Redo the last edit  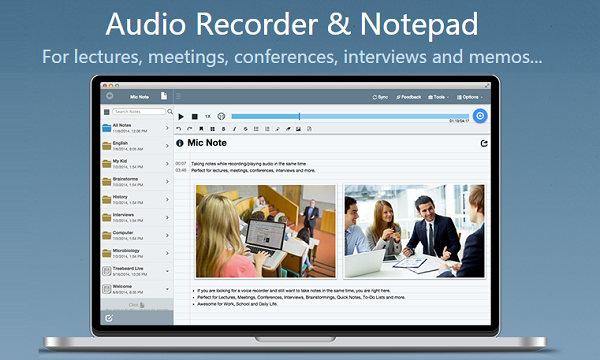pos(189,129)
